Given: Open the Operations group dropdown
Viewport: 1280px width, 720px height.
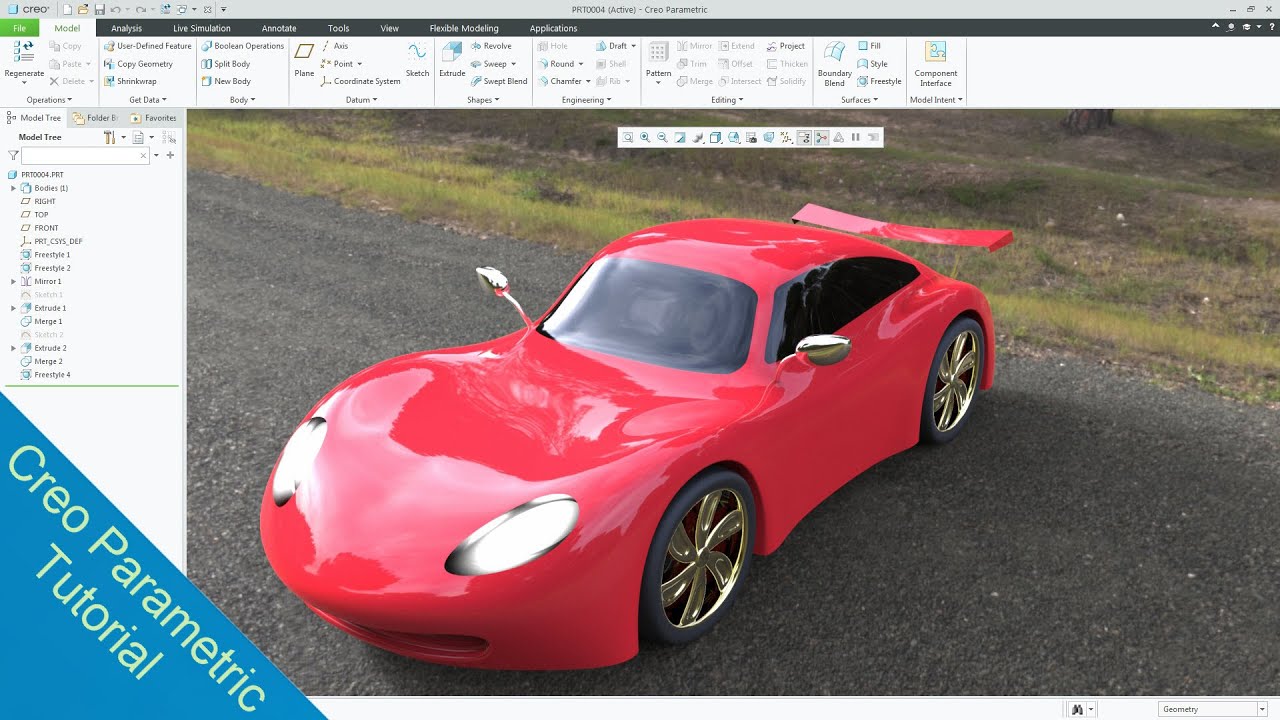Looking at the screenshot, I should 49,100.
